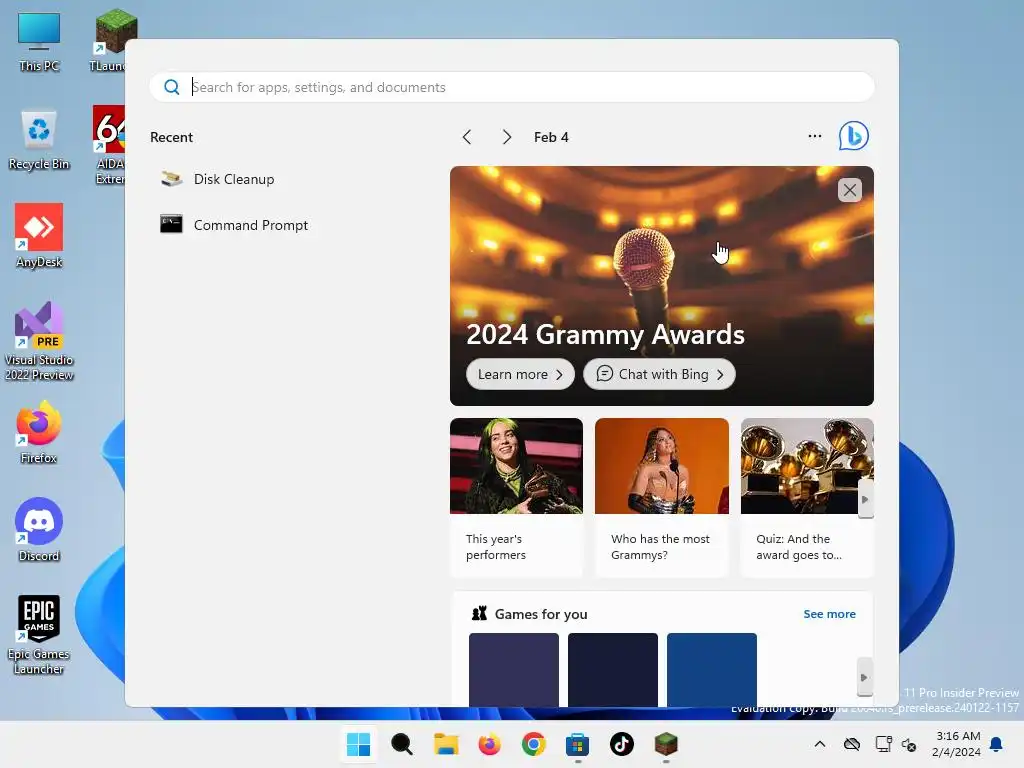Open the second game tile in Games for you
Image resolution: width=1024 pixels, height=768 pixels.
[613, 669]
